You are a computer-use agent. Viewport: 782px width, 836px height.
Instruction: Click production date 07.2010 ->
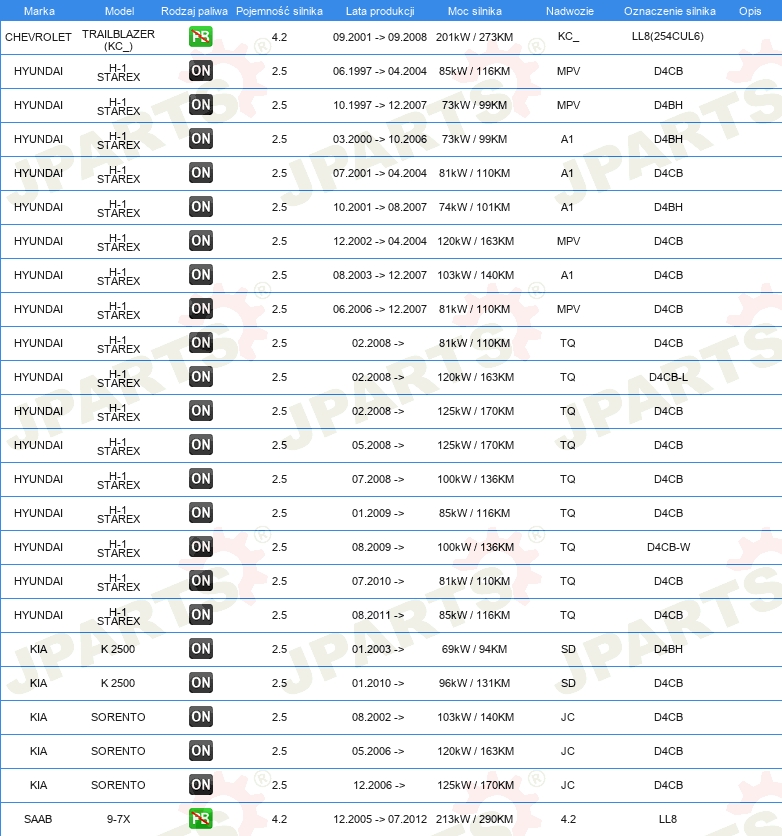click(378, 581)
